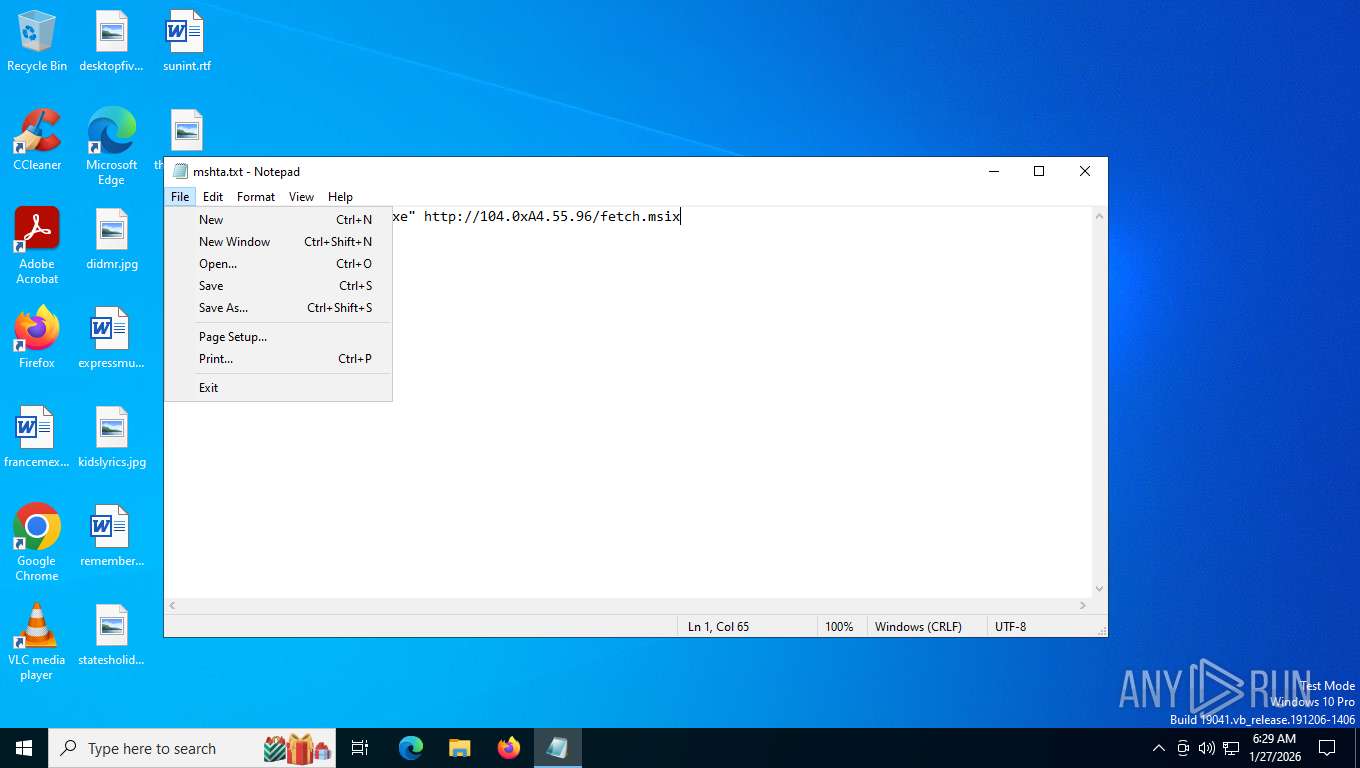Close the mshta.txt Notepad window

pyautogui.click(x=1085, y=171)
